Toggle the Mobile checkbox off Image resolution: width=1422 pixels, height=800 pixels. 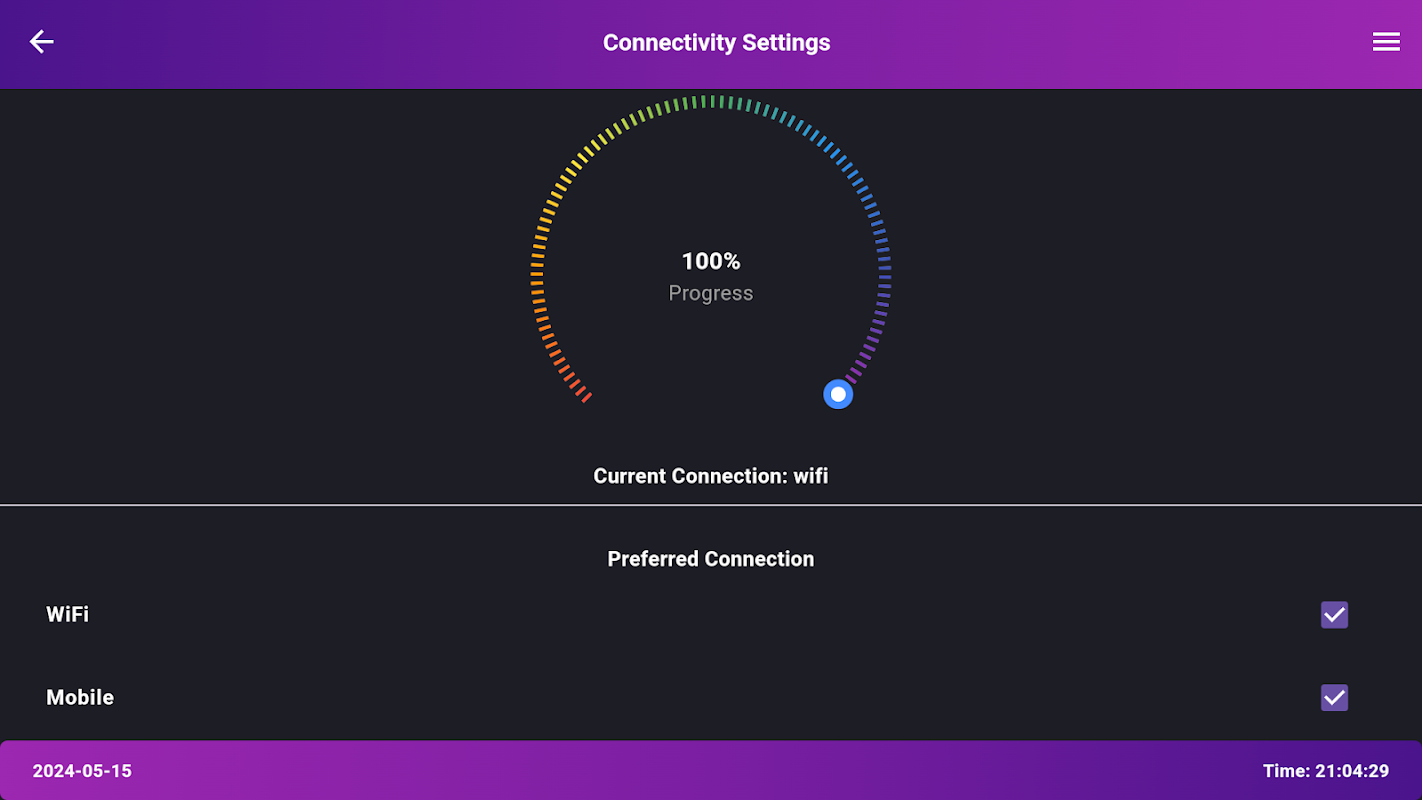[1334, 697]
